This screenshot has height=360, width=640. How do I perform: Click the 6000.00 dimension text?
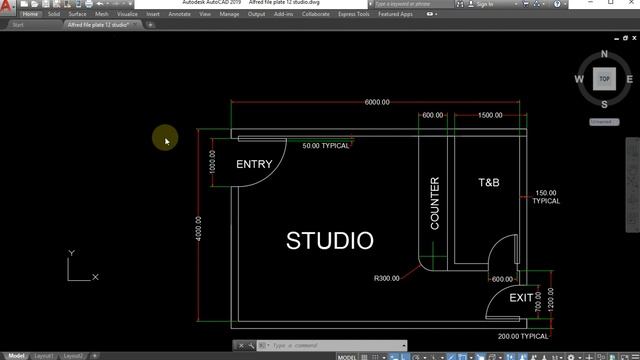377,102
